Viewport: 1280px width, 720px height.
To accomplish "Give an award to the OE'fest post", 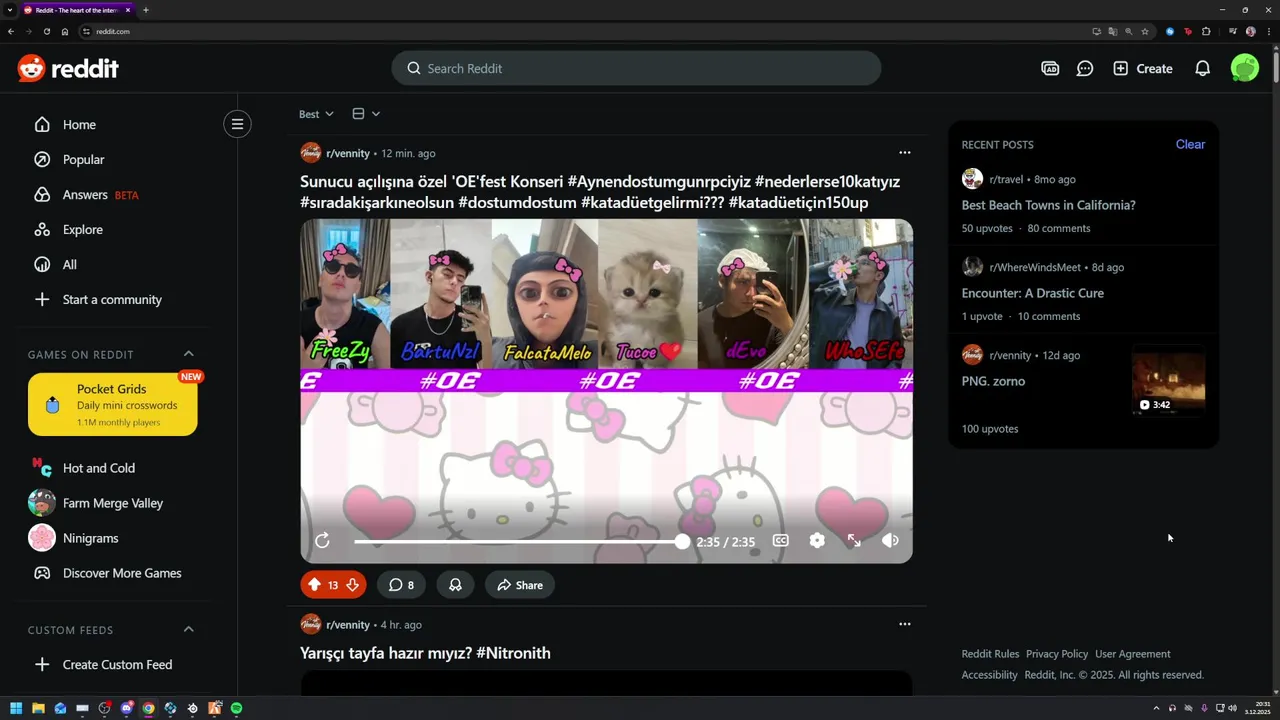I will (x=455, y=585).
